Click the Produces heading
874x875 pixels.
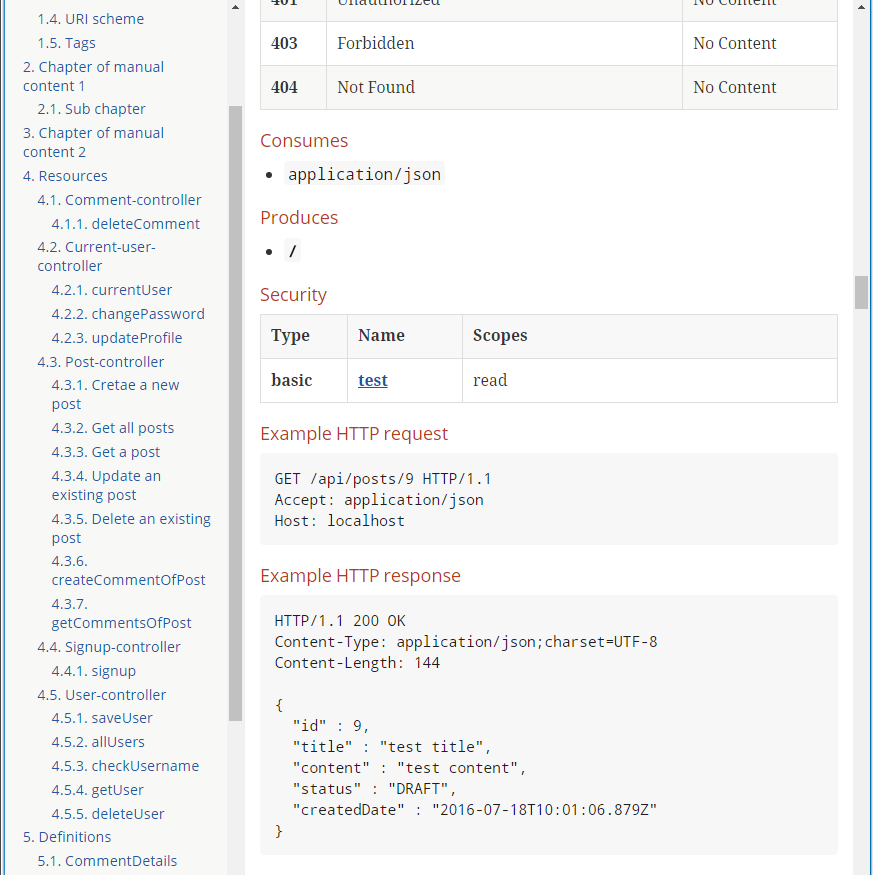click(299, 218)
